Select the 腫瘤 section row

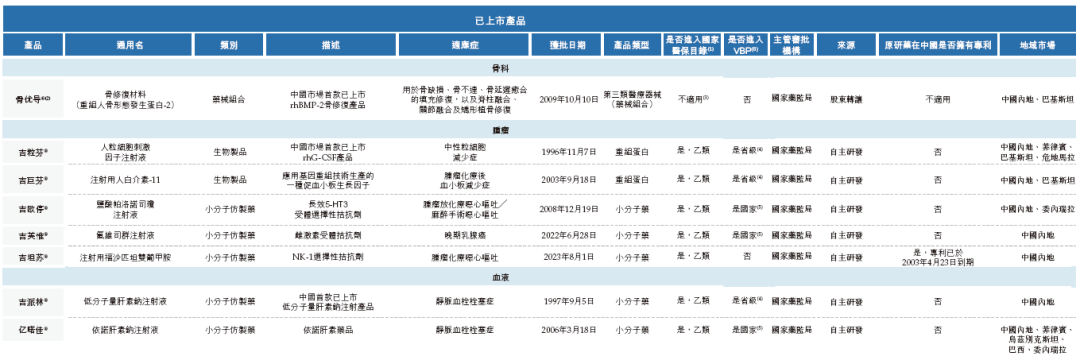point(539,129)
